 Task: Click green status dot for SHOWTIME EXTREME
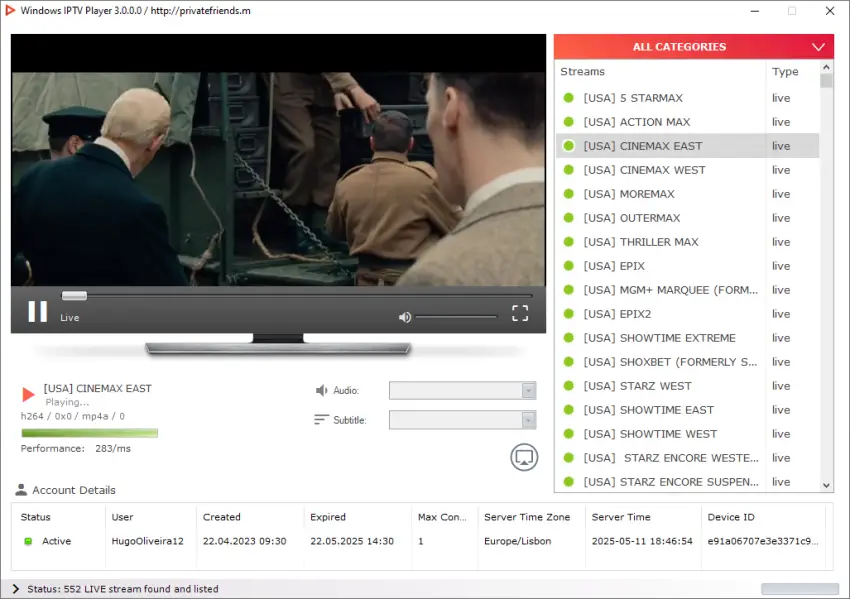(569, 338)
